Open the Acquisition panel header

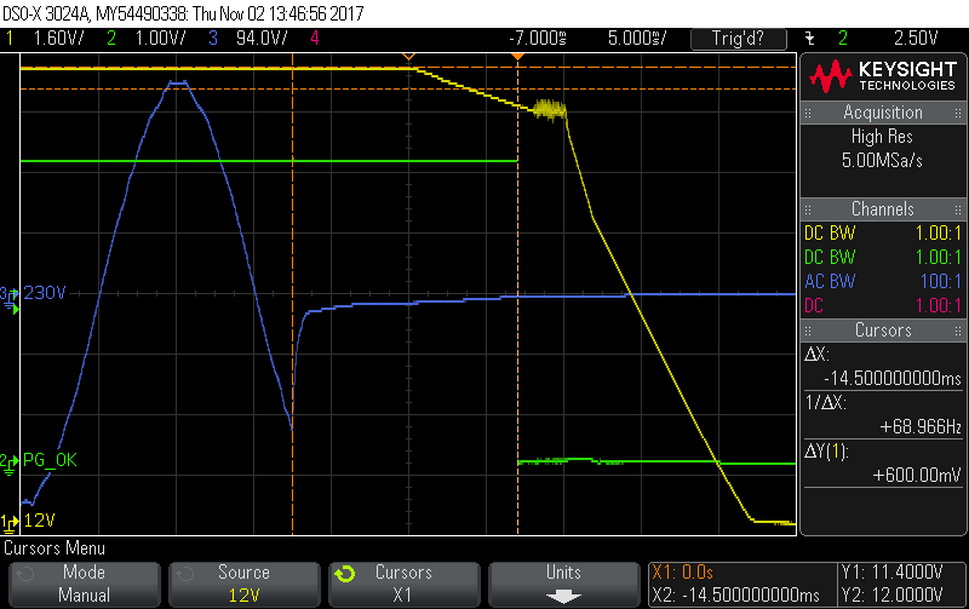click(x=882, y=113)
